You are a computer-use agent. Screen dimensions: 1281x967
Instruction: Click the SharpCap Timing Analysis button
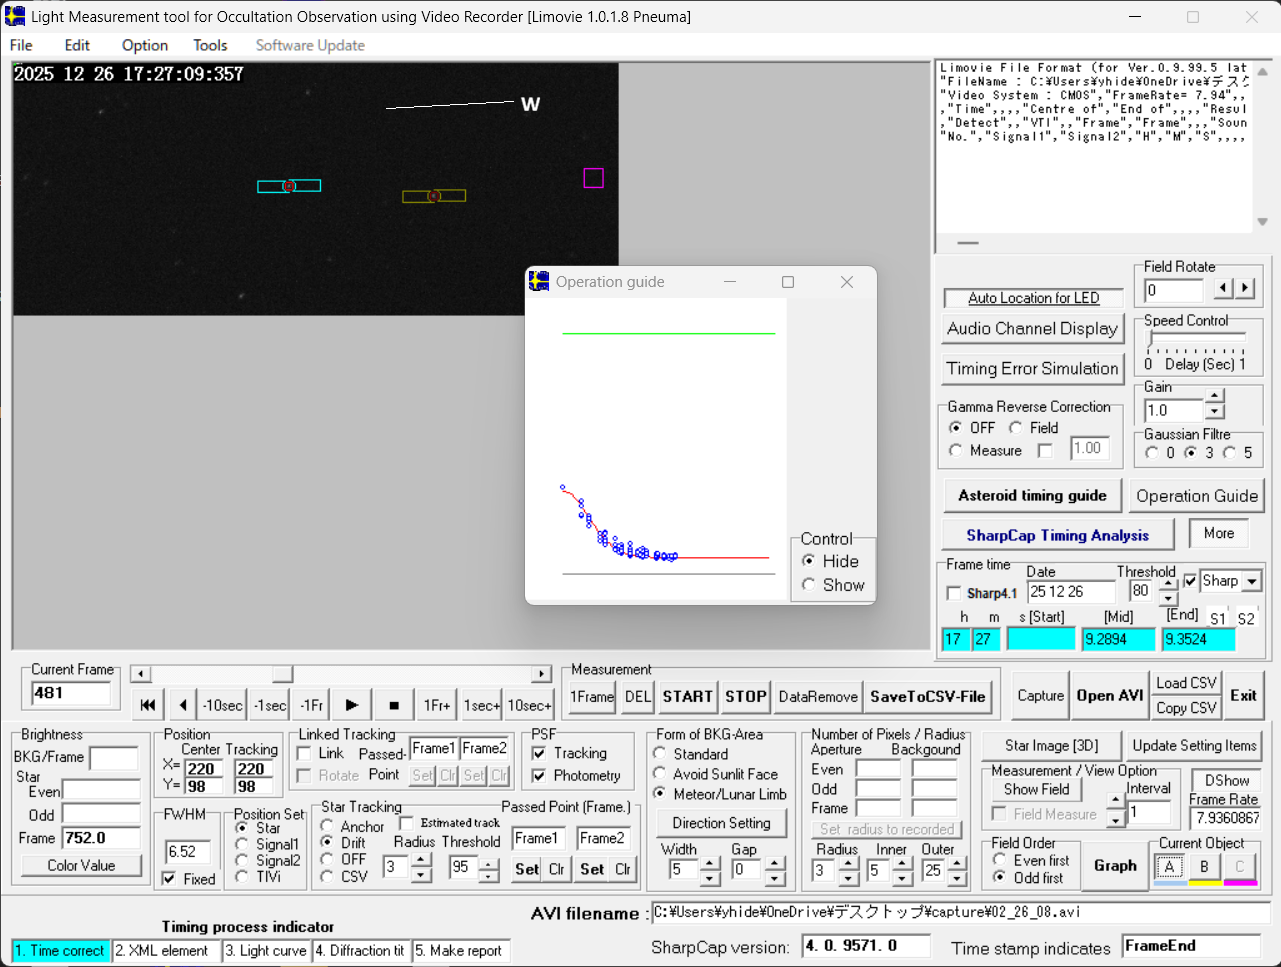(1057, 535)
